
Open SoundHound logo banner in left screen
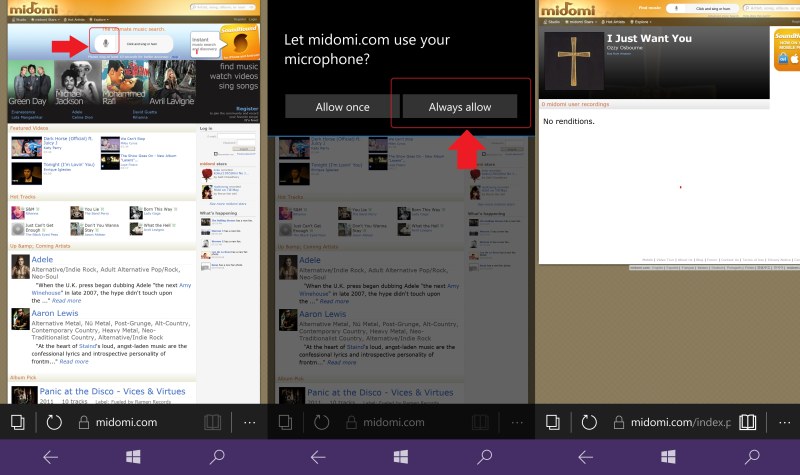click(x=240, y=42)
